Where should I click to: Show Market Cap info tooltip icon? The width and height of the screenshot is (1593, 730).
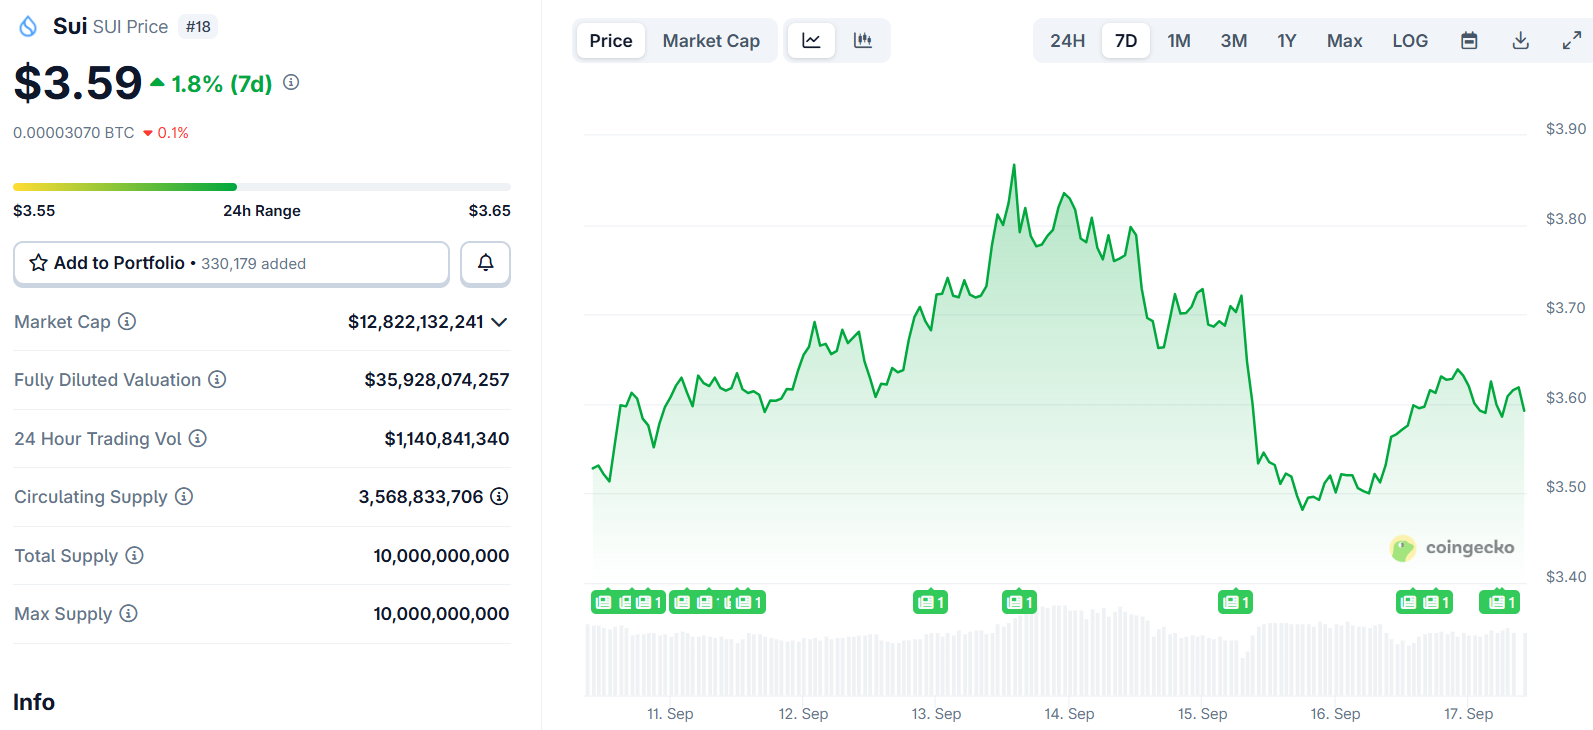point(127,321)
